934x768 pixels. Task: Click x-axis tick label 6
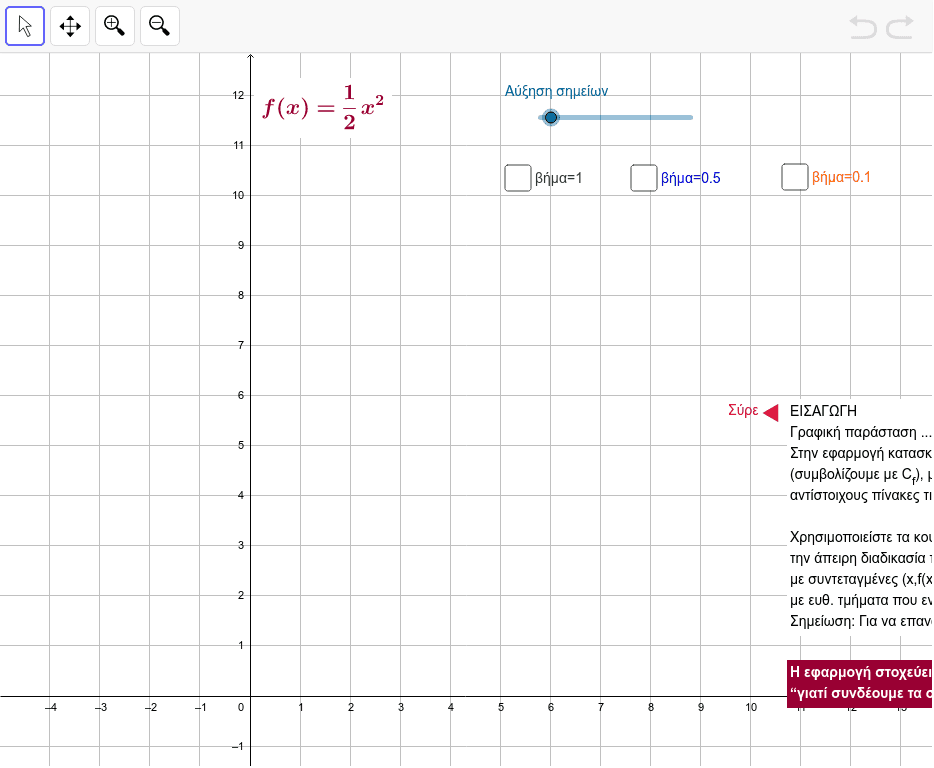[x=551, y=707]
